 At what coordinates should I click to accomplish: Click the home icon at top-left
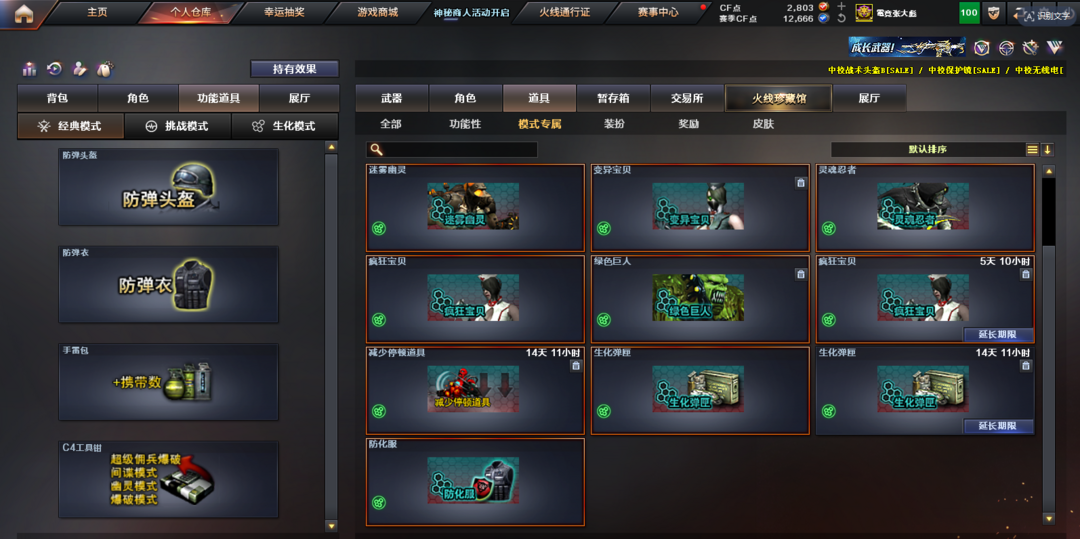click(23, 13)
